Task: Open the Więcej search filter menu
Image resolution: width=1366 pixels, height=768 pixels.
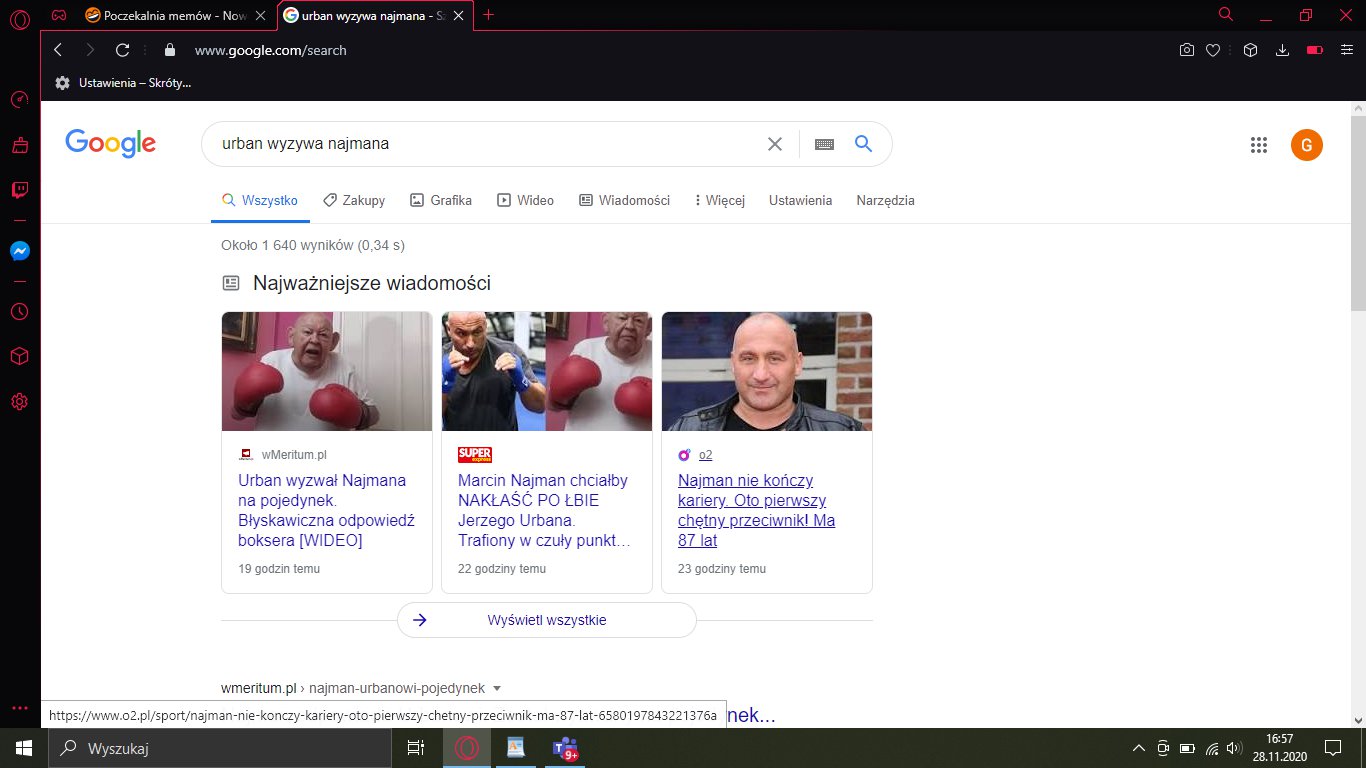Action: click(x=720, y=200)
